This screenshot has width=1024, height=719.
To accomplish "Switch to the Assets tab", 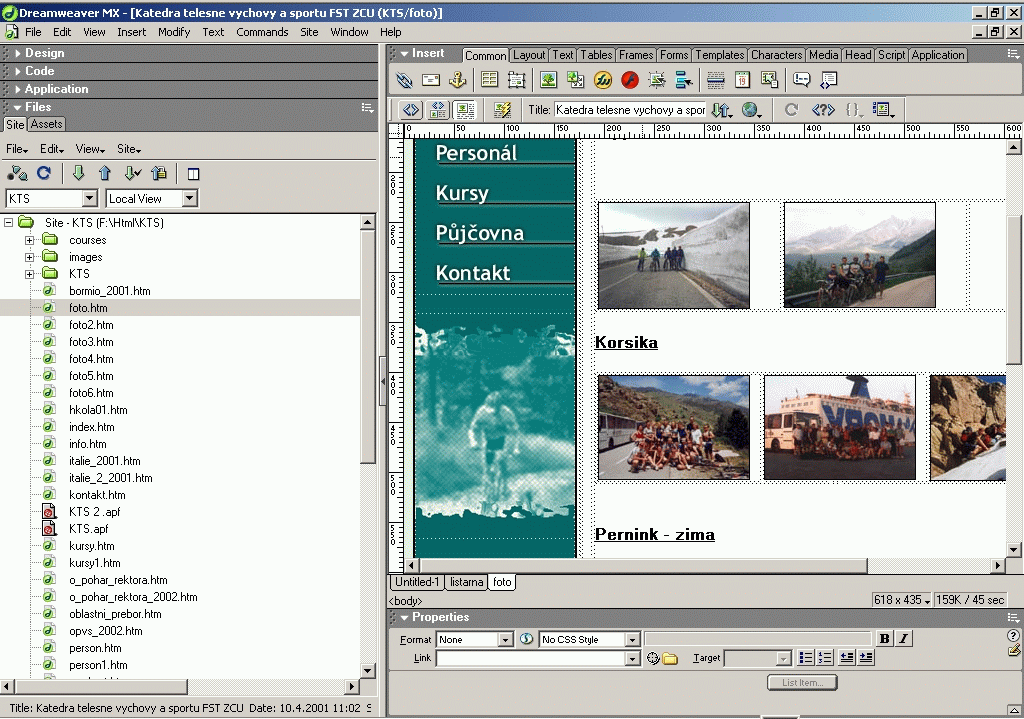I will coord(46,124).
